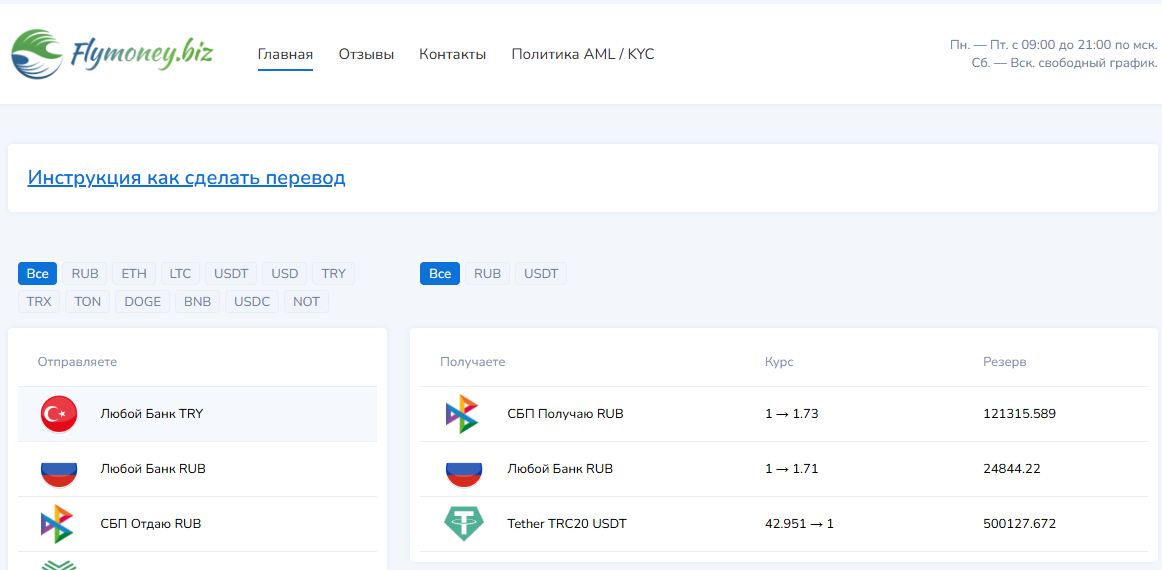Click the Сб. — Вск. свободный график text
The height and width of the screenshot is (570, 1162).
tap(1064, 64)
